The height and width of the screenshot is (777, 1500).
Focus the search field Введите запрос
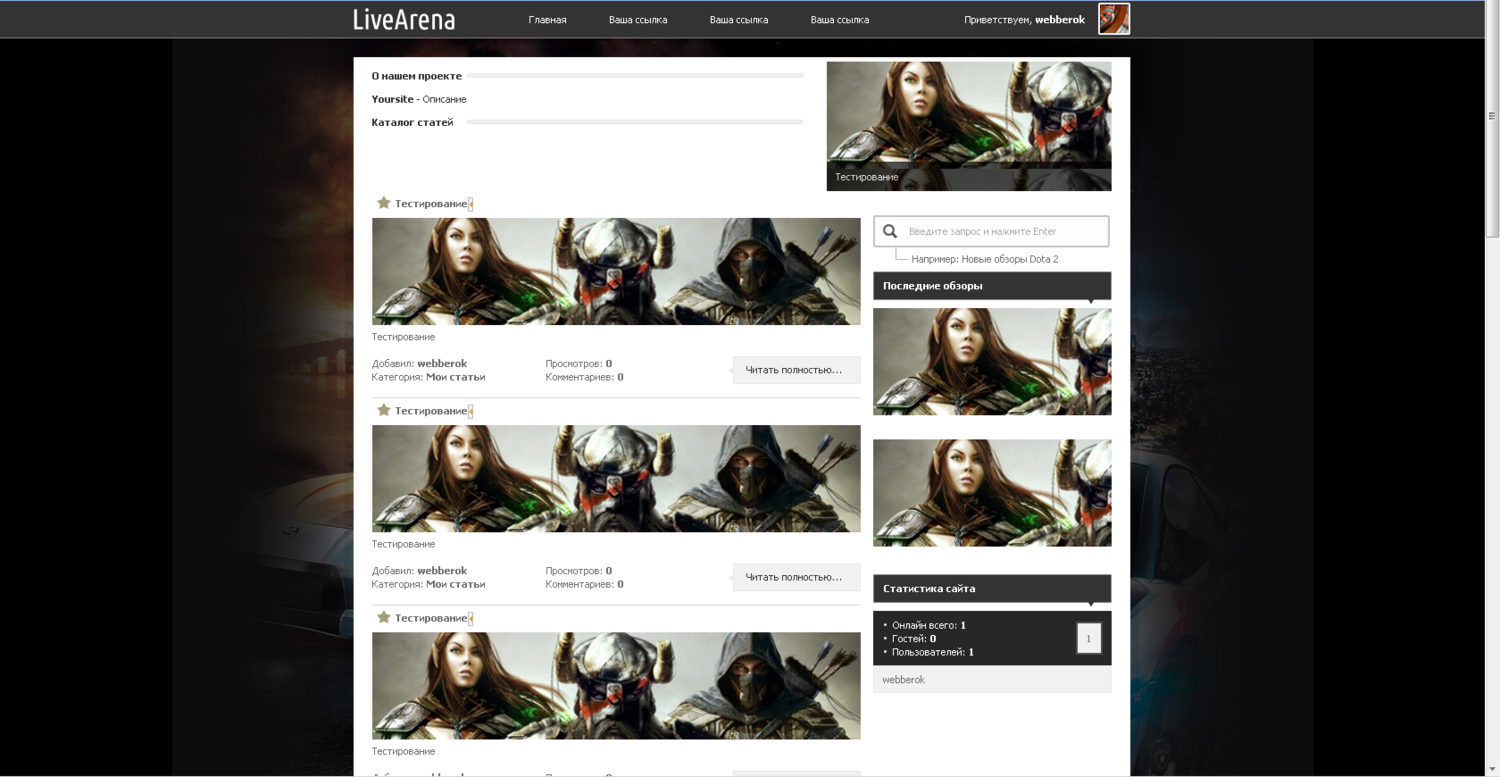pyautogui.click(x=1000, y=231)
